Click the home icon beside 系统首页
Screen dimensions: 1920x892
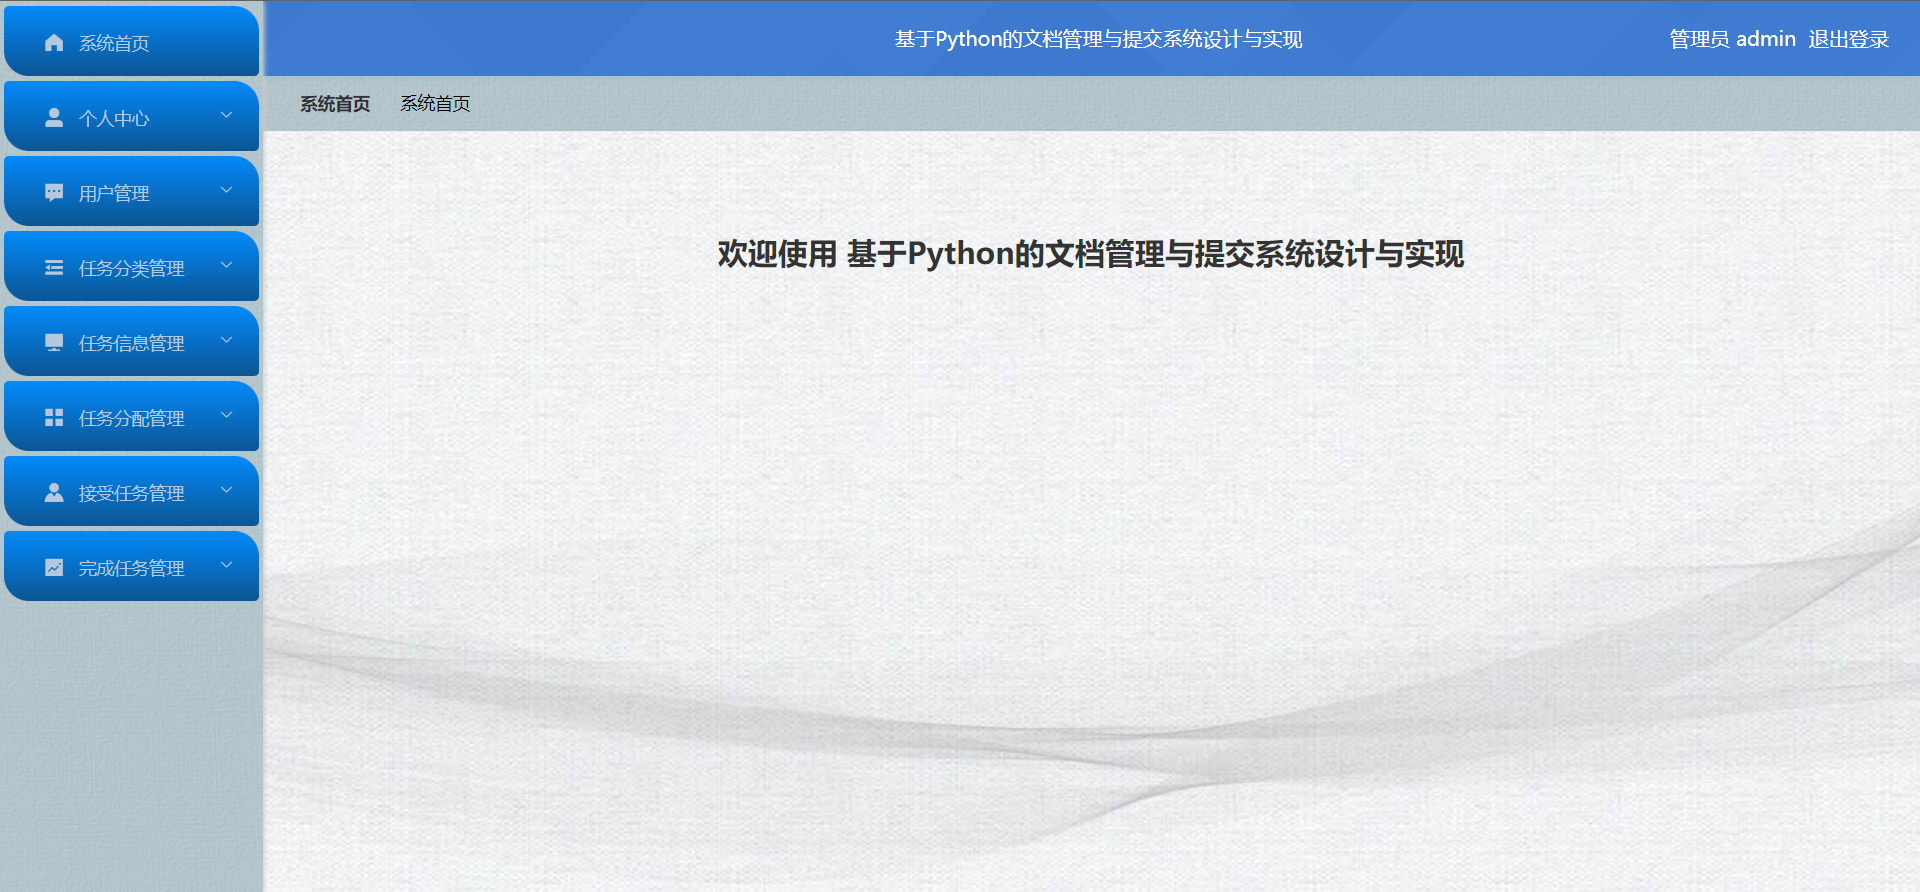tap(54, 42)
